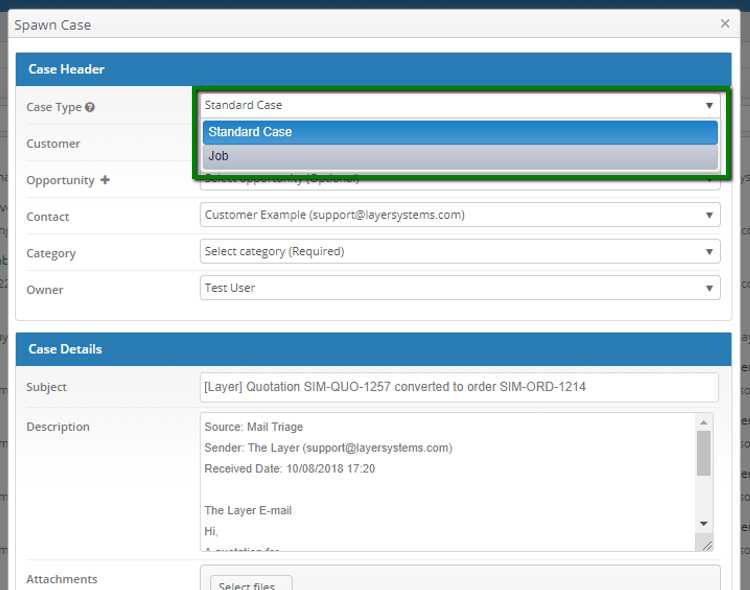Click the Attachments label
Viewport: 750px width, 590px height.
tap(62, 579)
